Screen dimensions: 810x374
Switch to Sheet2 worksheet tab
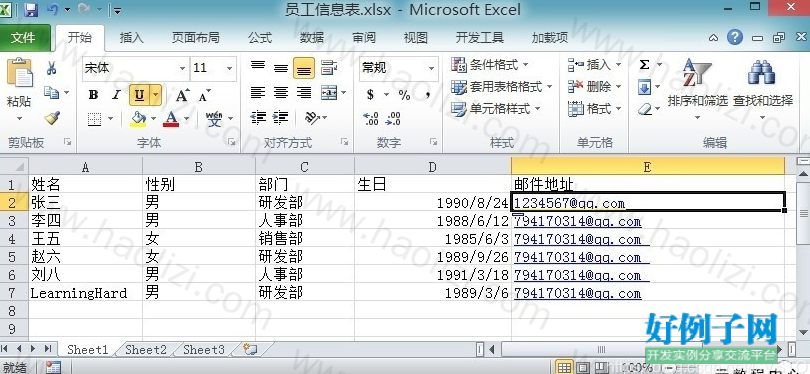coord(146,350)
